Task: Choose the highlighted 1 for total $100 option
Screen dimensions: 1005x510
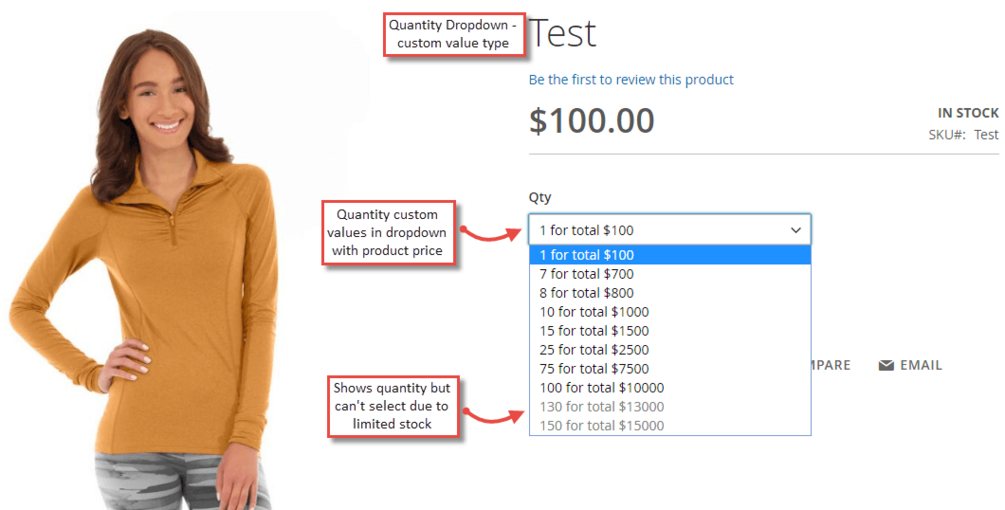Action: tap(670, 254)
